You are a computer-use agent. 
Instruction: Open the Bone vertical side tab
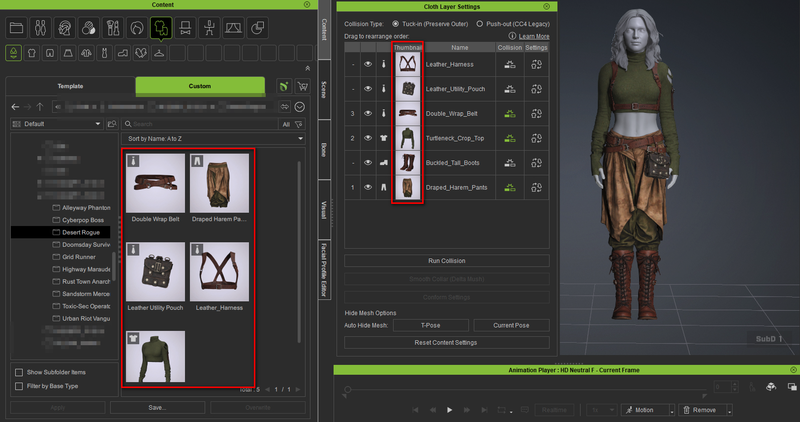(323, 150)
